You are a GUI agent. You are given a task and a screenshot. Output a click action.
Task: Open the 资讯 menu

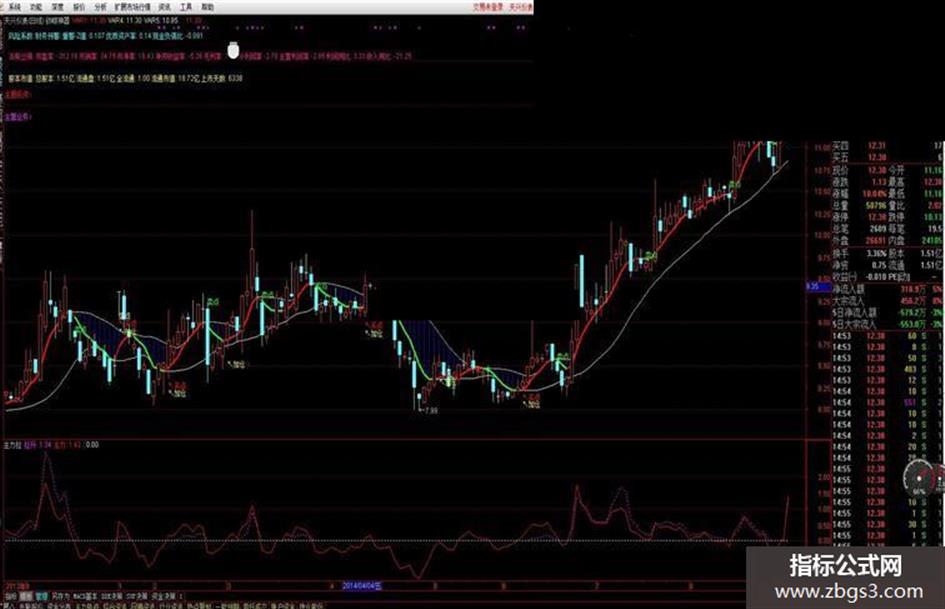tap(164, 7)
